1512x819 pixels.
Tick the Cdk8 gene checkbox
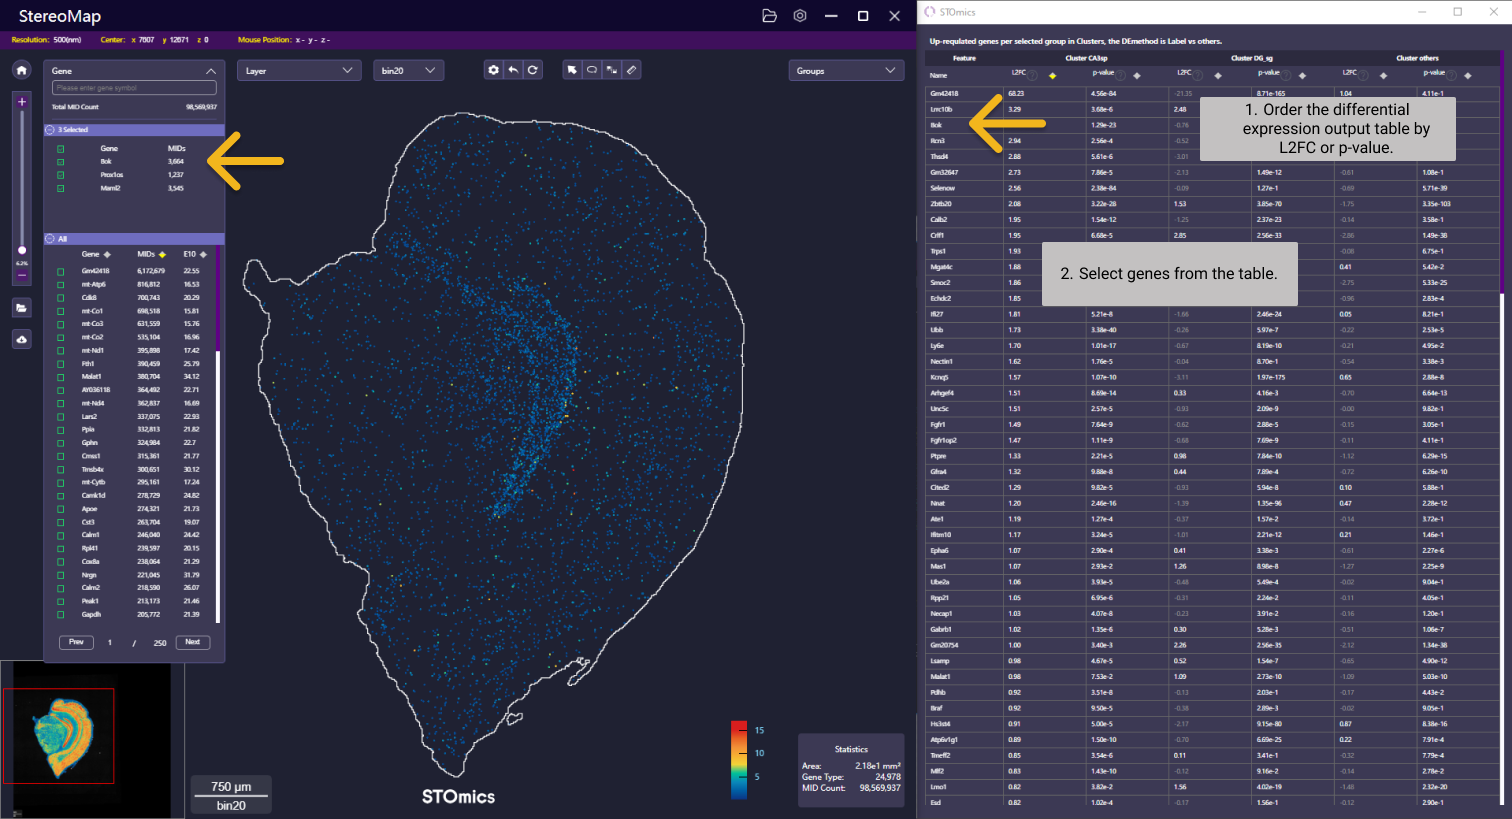[61, 298]
